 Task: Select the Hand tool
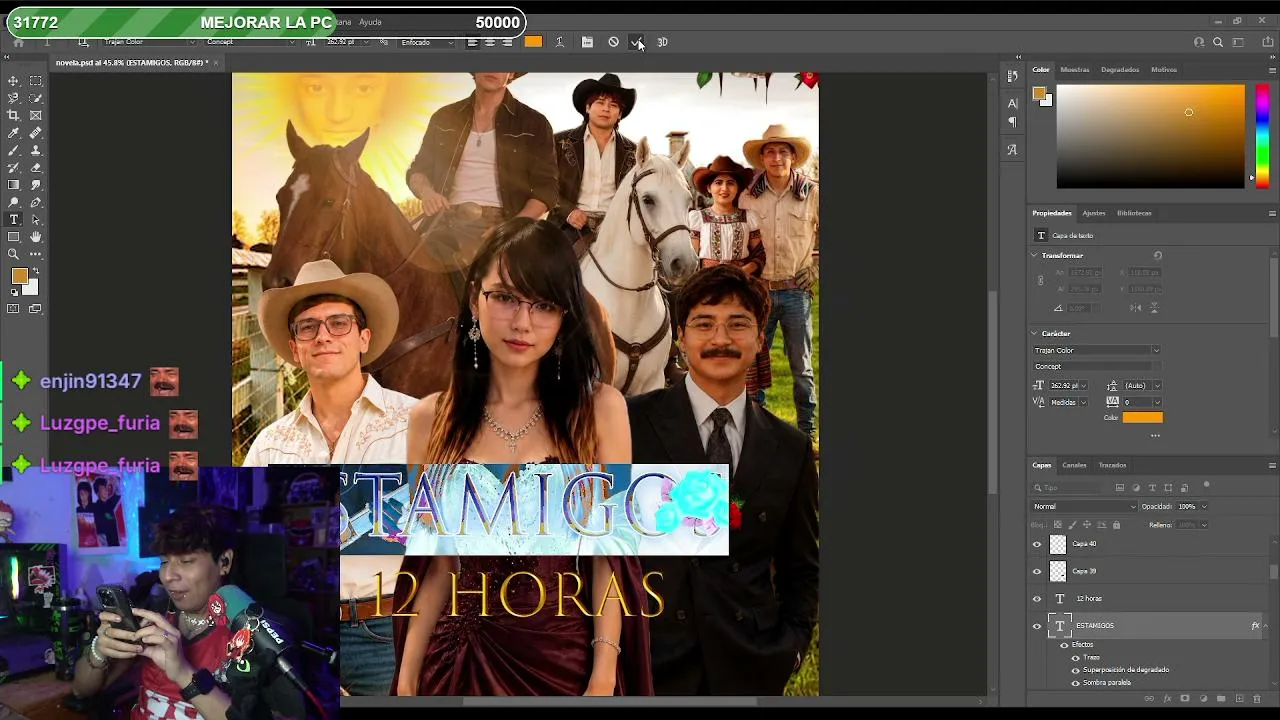[x=36, y=237]
